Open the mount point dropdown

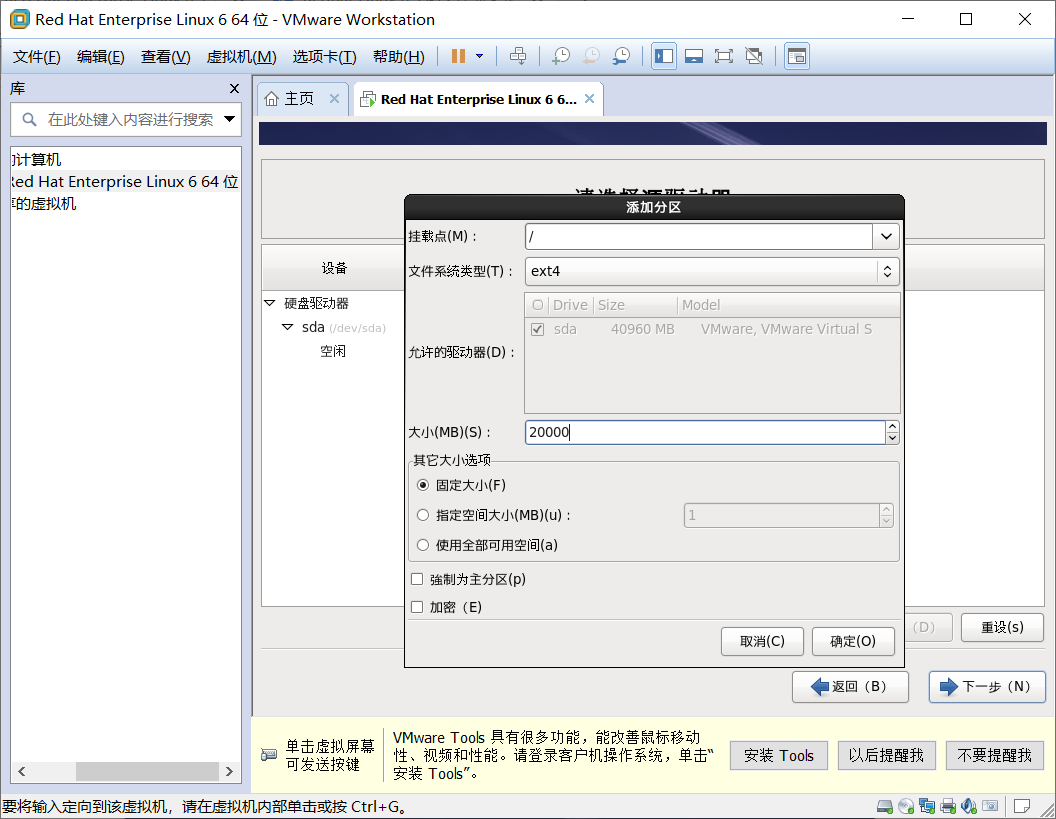pyautogui.click(x=886, y=236)
